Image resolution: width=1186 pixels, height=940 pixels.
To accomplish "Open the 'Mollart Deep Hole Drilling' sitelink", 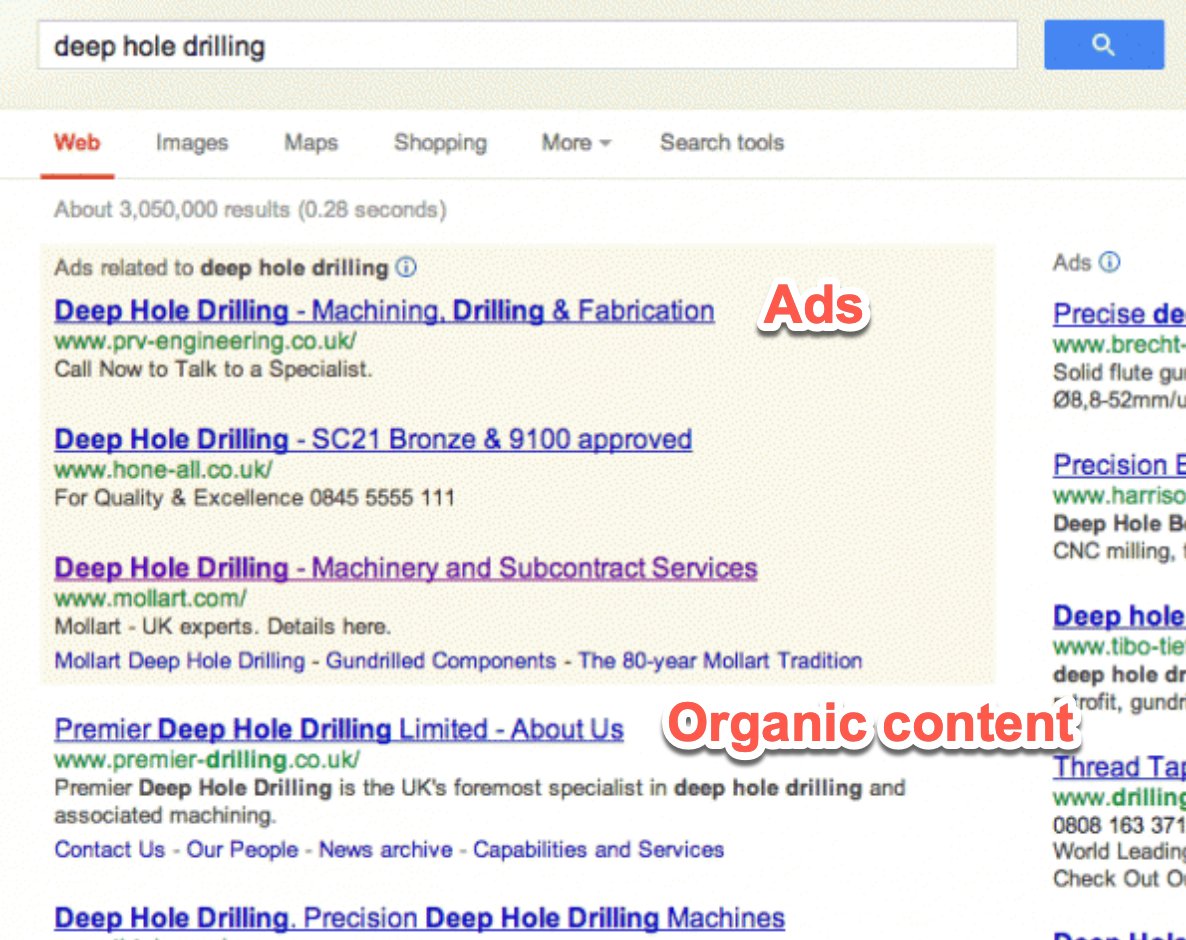I will 179,660.
